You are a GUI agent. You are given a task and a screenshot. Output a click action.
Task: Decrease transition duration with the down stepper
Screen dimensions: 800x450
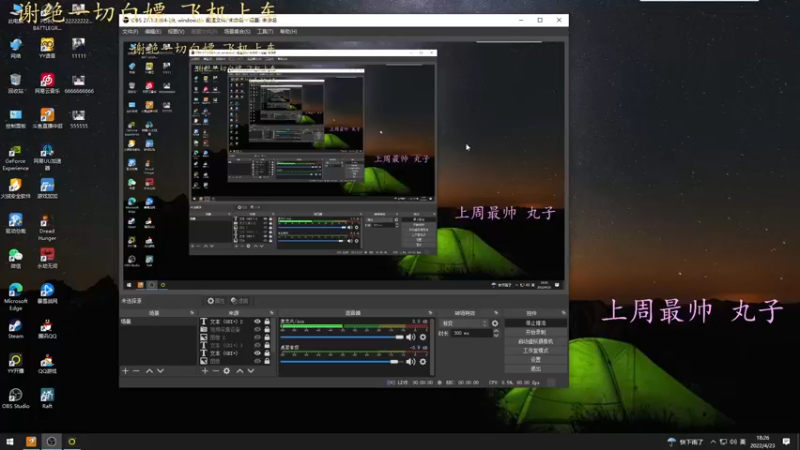496,336
